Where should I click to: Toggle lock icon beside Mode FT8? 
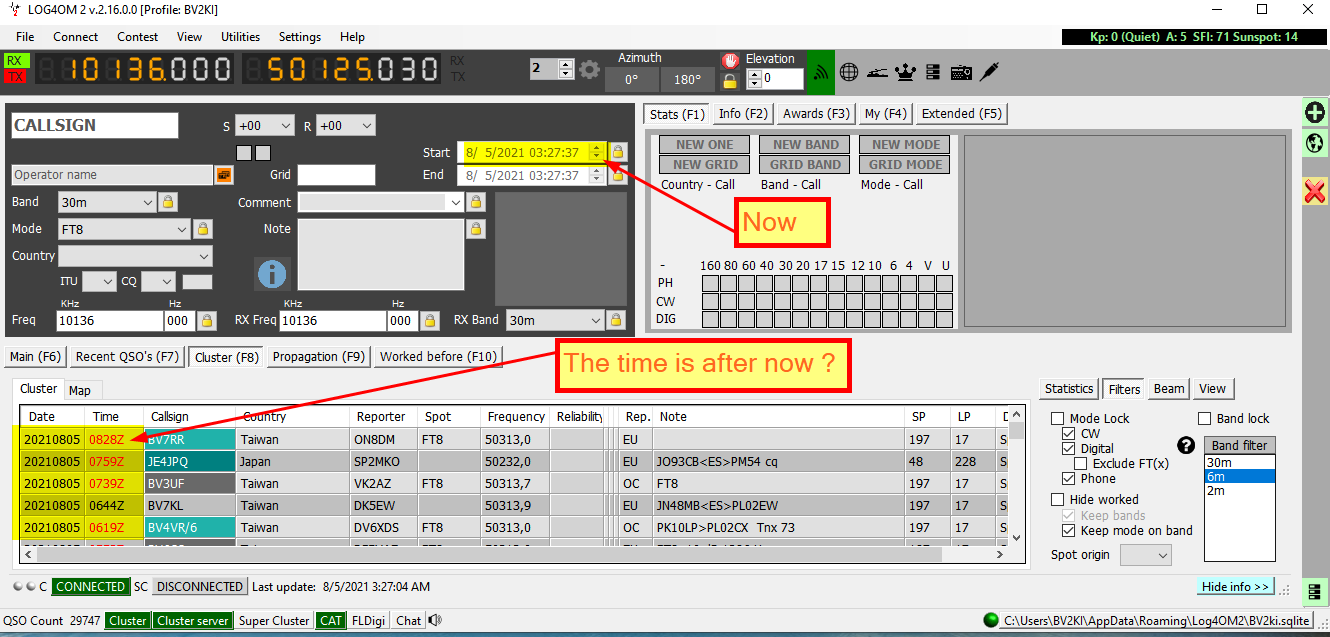pyautogui.click(x=202, y=229)
